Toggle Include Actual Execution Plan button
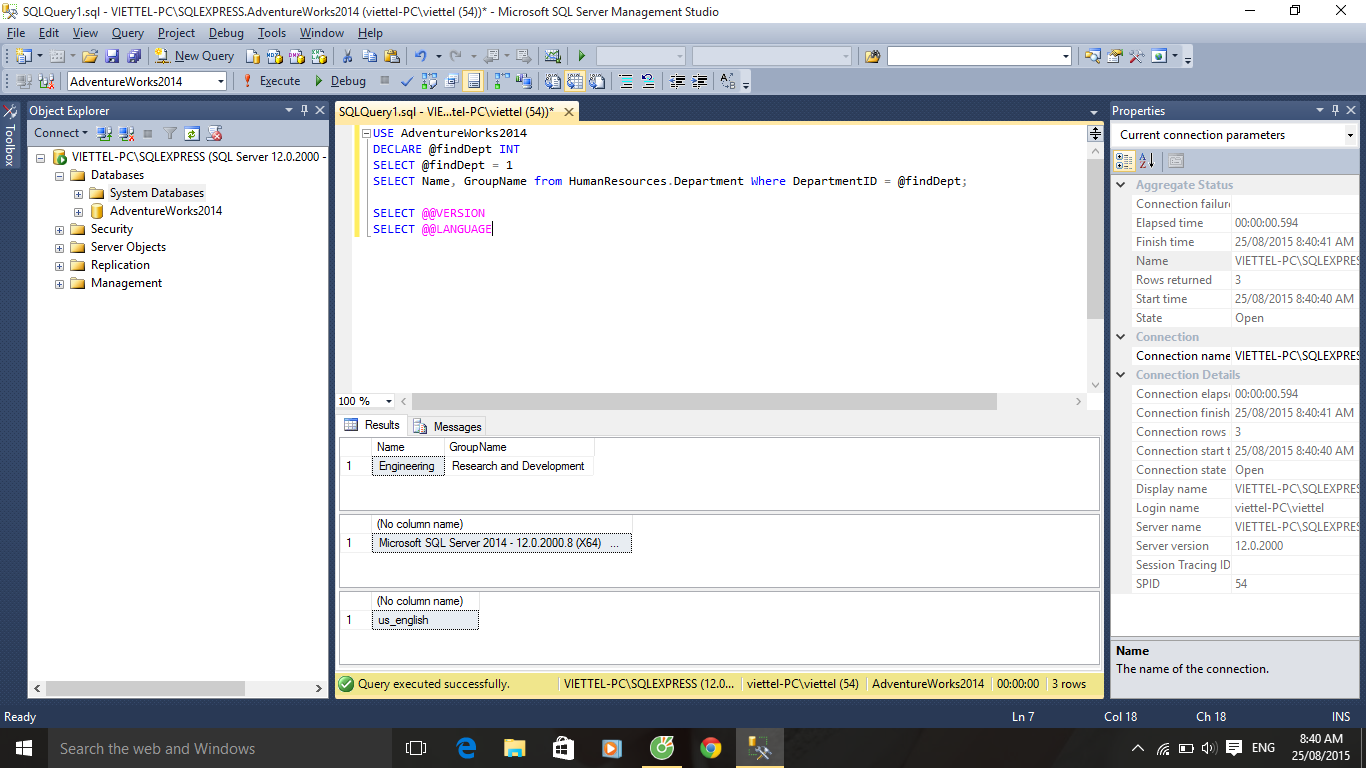The height and width of the screenshot is (768, 1366). (x=501, y=81)
